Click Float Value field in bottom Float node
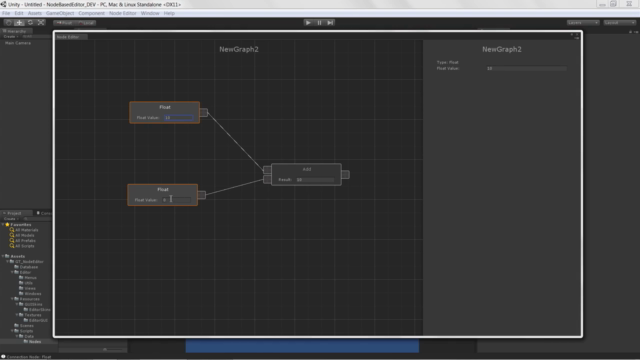Image resolution: width=640 pixels, height=360 pixels. pyautogui.click(x=177, y=200)
